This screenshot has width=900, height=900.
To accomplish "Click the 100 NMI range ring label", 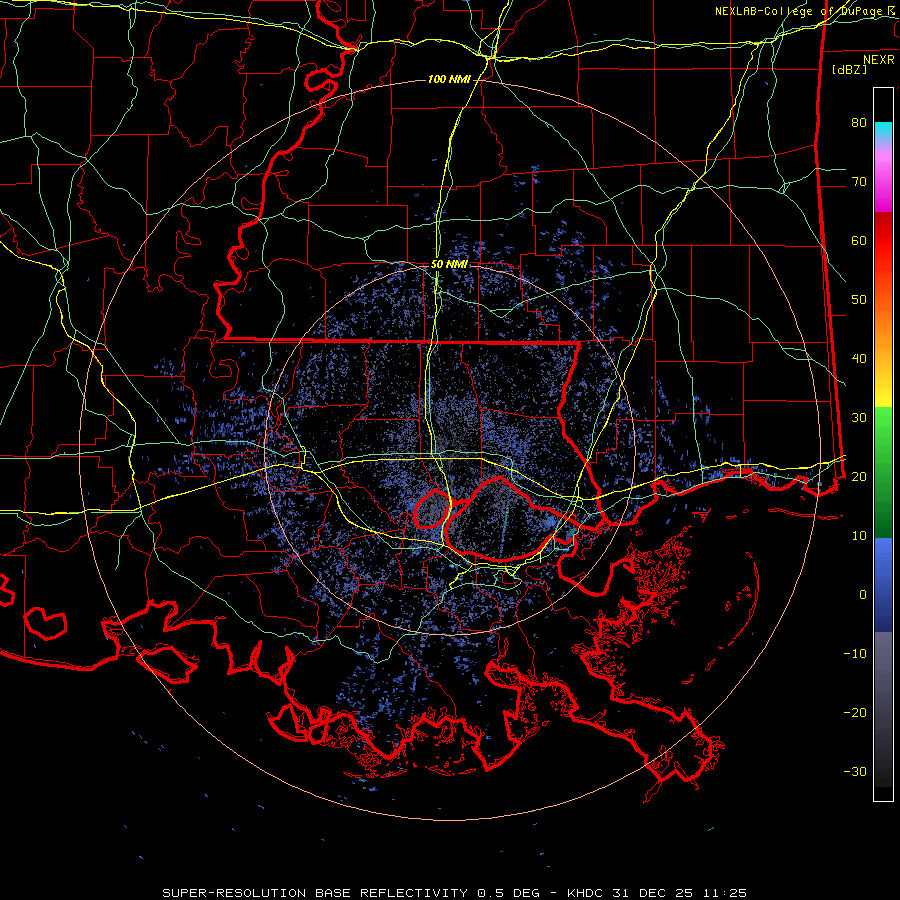I will click(x=449, y=79).
